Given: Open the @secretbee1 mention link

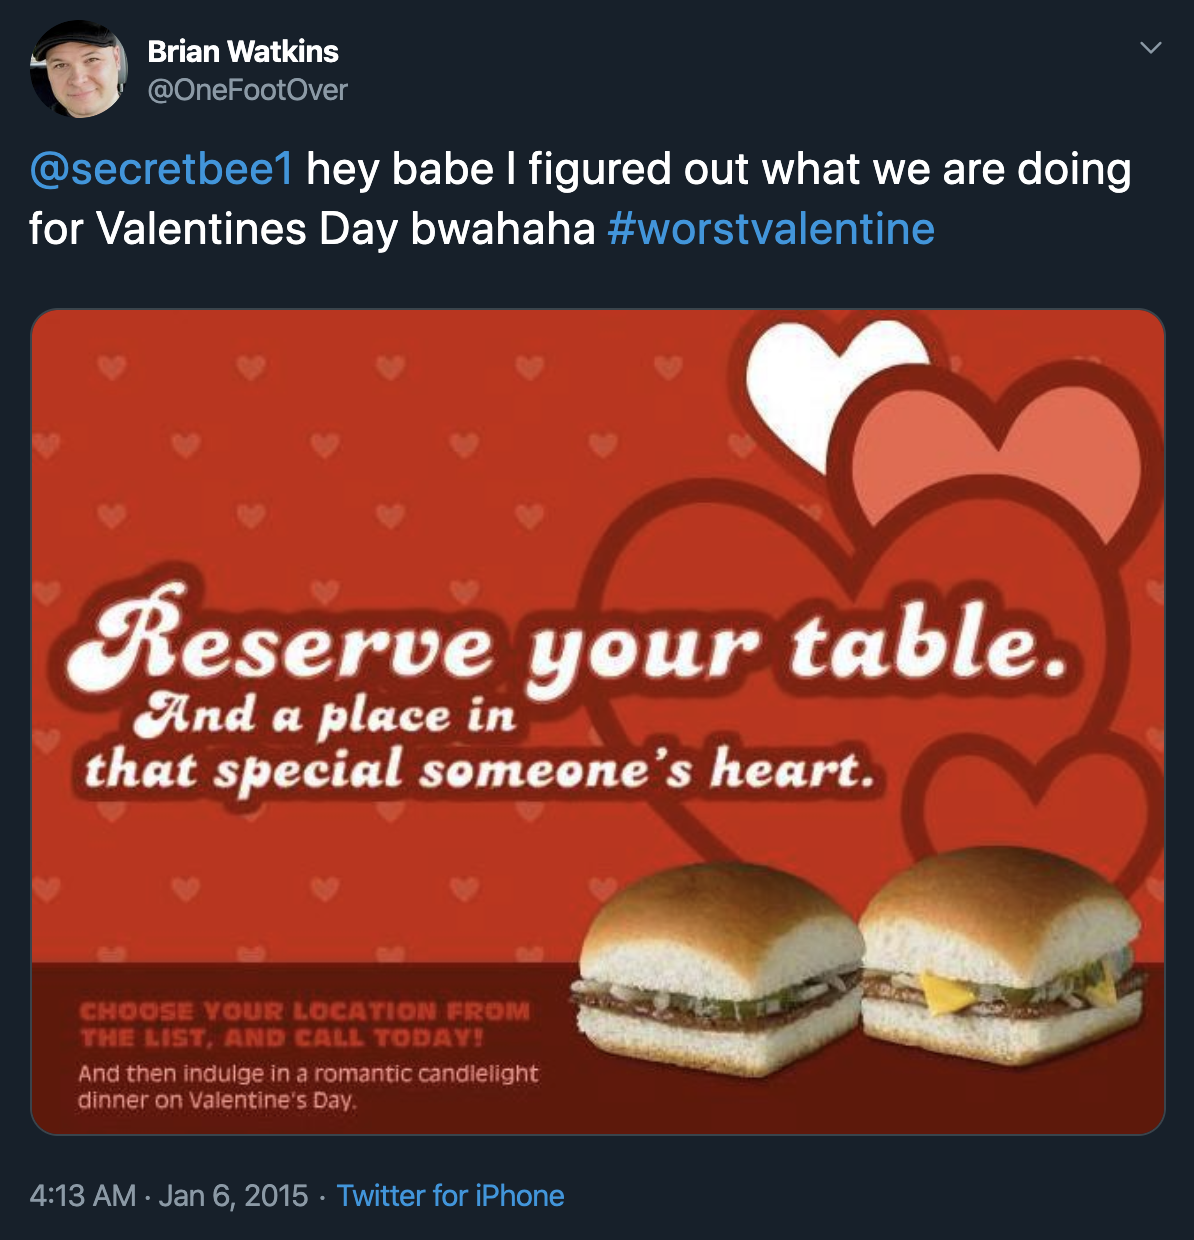Looking at the screenshot, I should pyautogui.click(x=160, y=168).
